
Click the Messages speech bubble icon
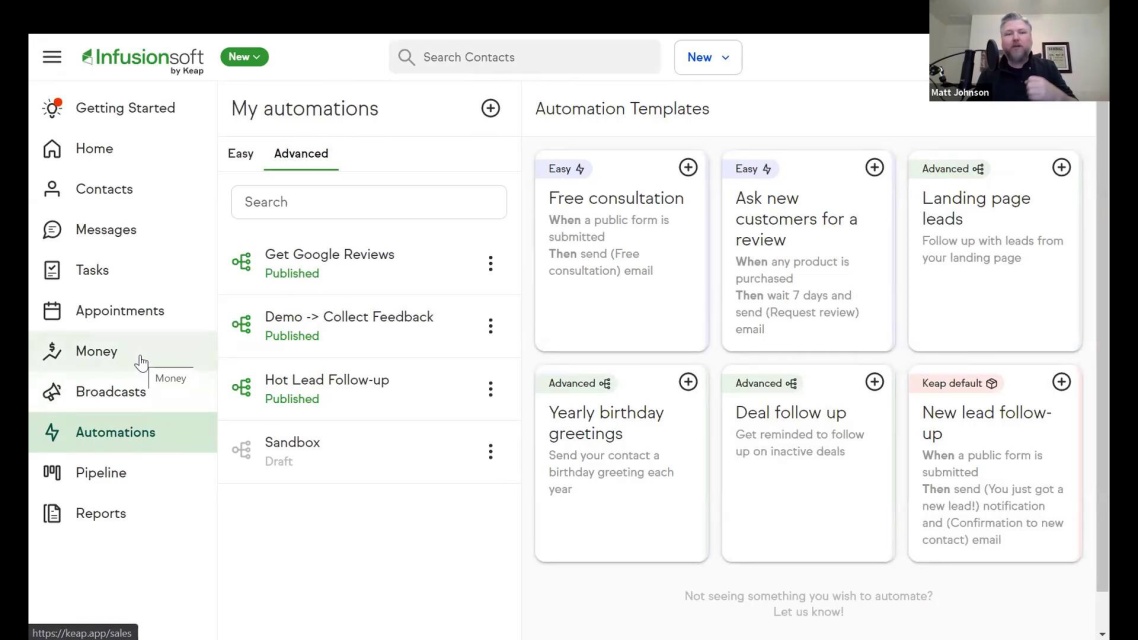point(52,229)
